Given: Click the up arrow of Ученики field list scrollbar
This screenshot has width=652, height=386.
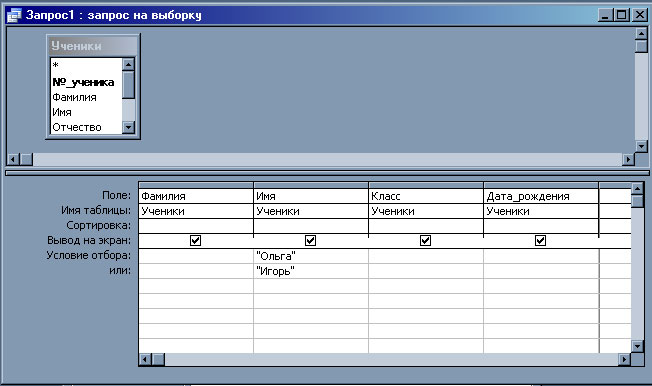Looking at the screenshot, I should point(128,64).
